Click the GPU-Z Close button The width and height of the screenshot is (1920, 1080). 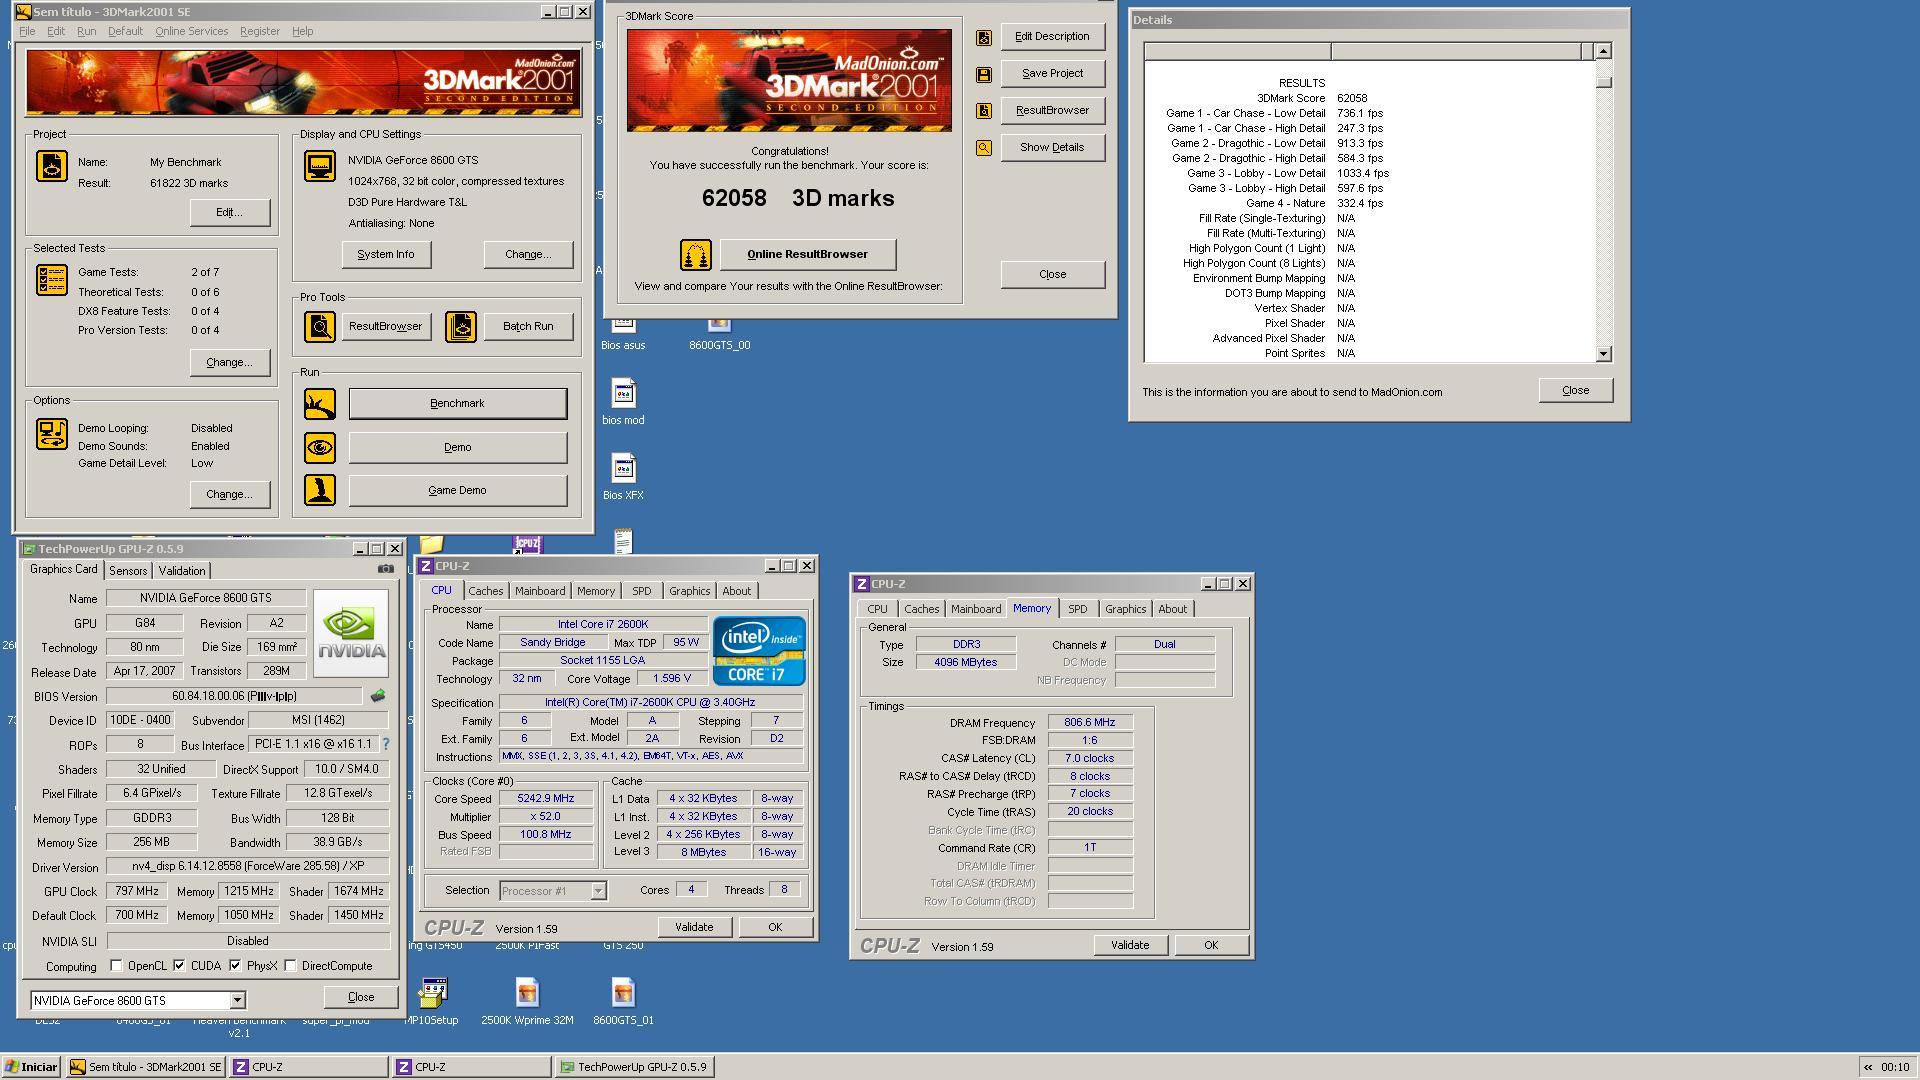pyautogui.click(x=361, y=998)
